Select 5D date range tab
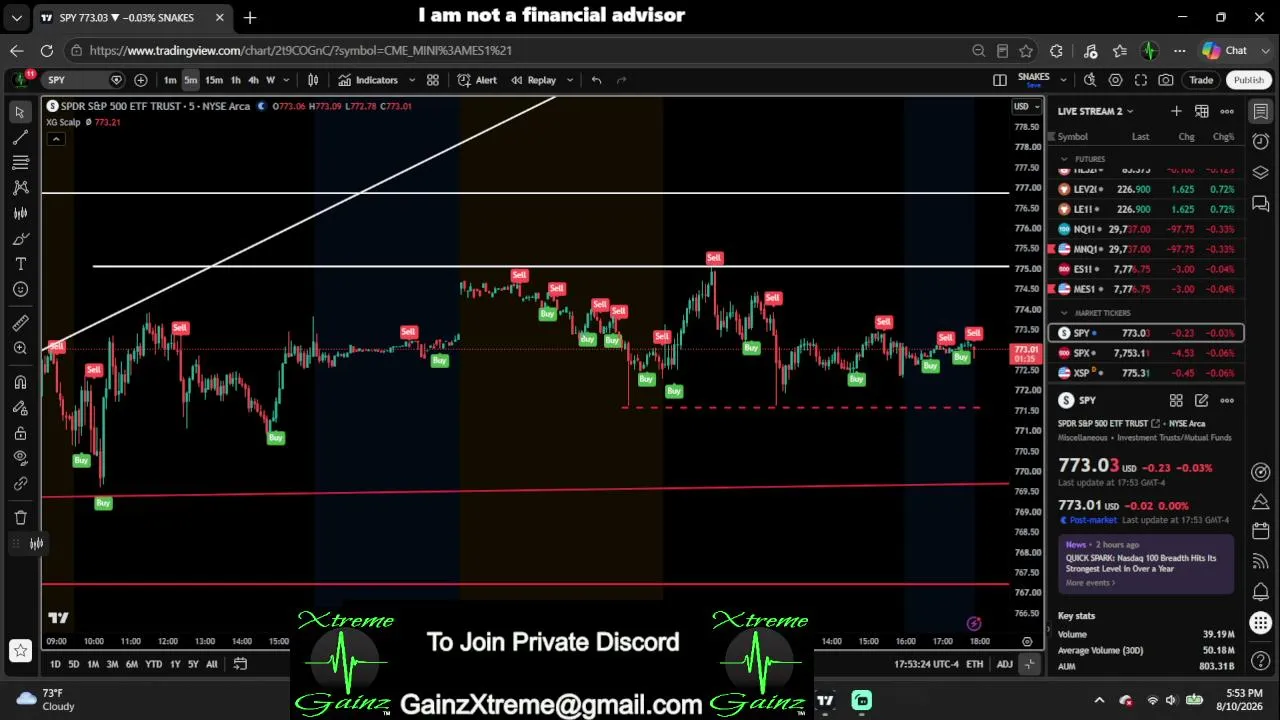Image resolution: width=1280 pixels, height=720 pixels. (x=73, y=664)
